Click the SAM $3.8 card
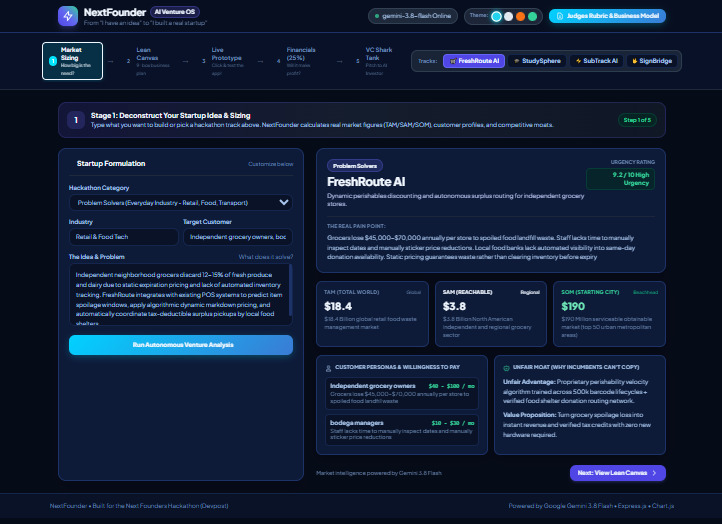Screen dimensions: 722x524 coord(491,314)
